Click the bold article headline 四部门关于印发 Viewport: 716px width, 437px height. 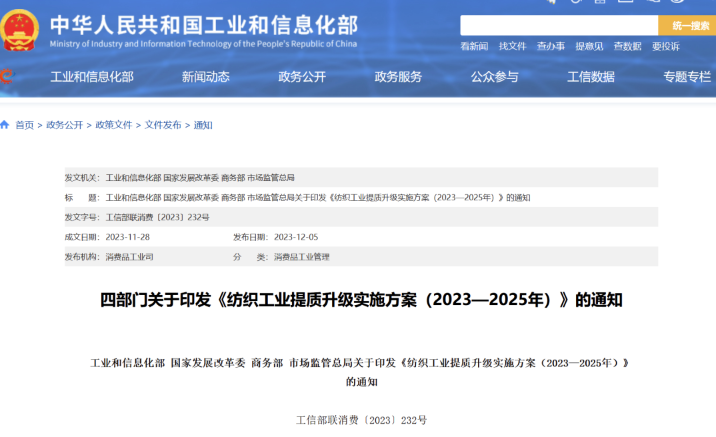[x=361, y=300]
